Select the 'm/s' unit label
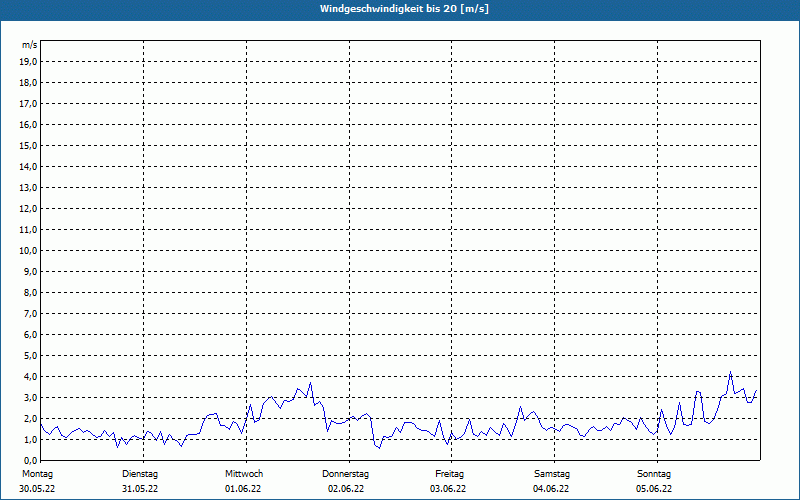This screenshot has height=500, width=800. (x=30, y=45)
